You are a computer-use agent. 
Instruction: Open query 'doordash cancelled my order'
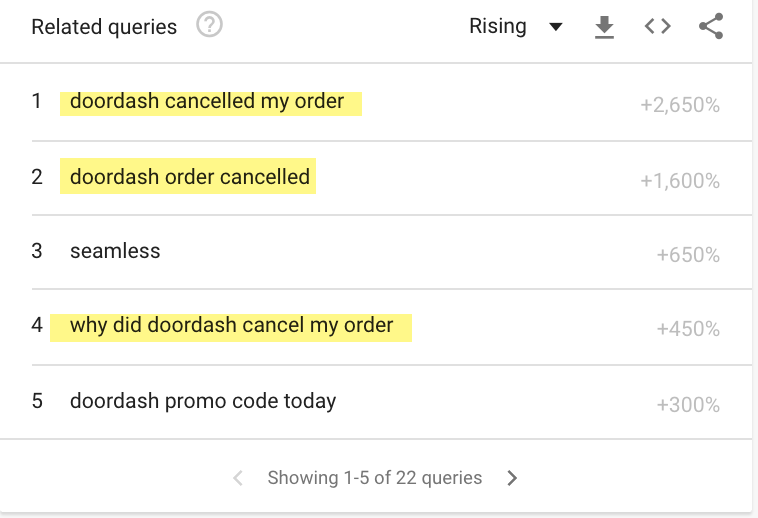[207, 101]
